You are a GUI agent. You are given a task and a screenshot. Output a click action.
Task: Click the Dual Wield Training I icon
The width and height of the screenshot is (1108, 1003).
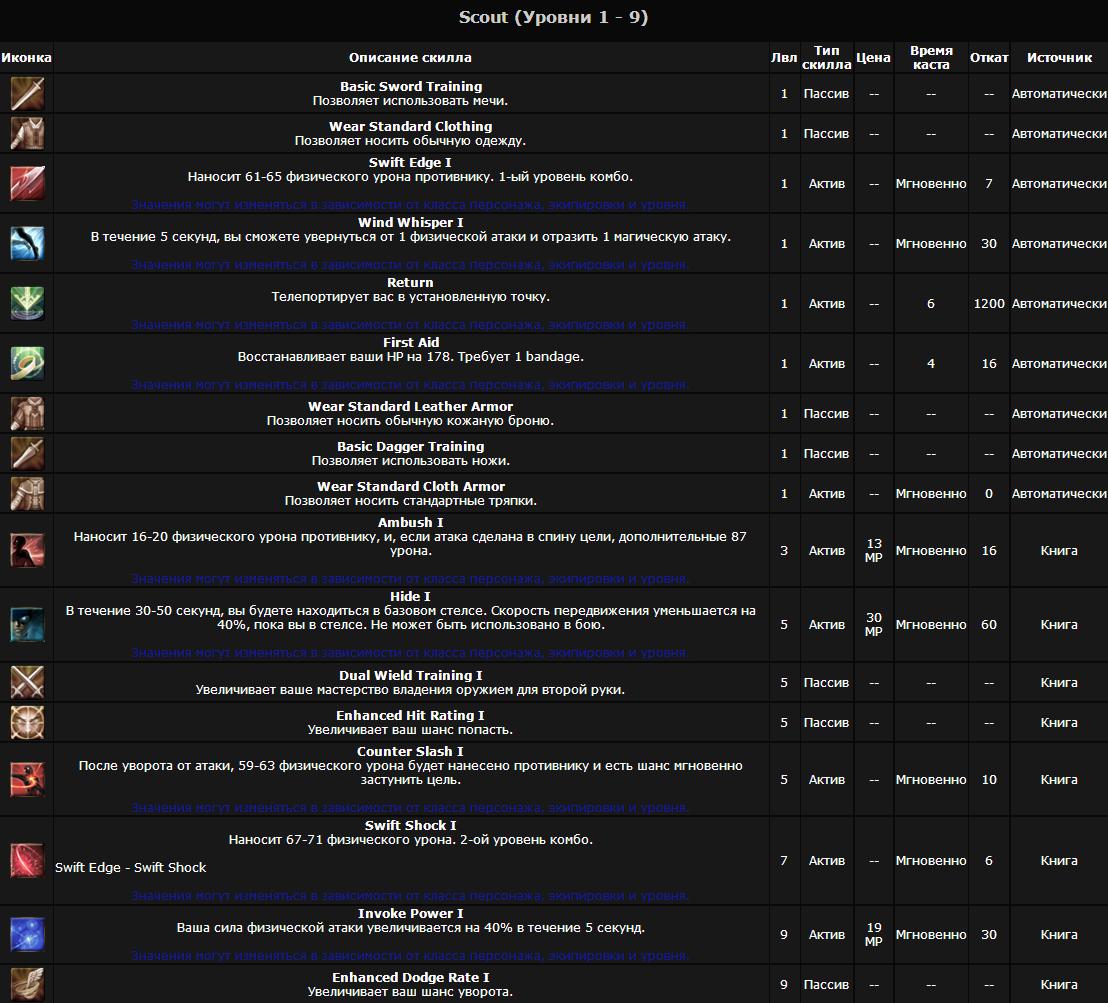pos(27,682)
